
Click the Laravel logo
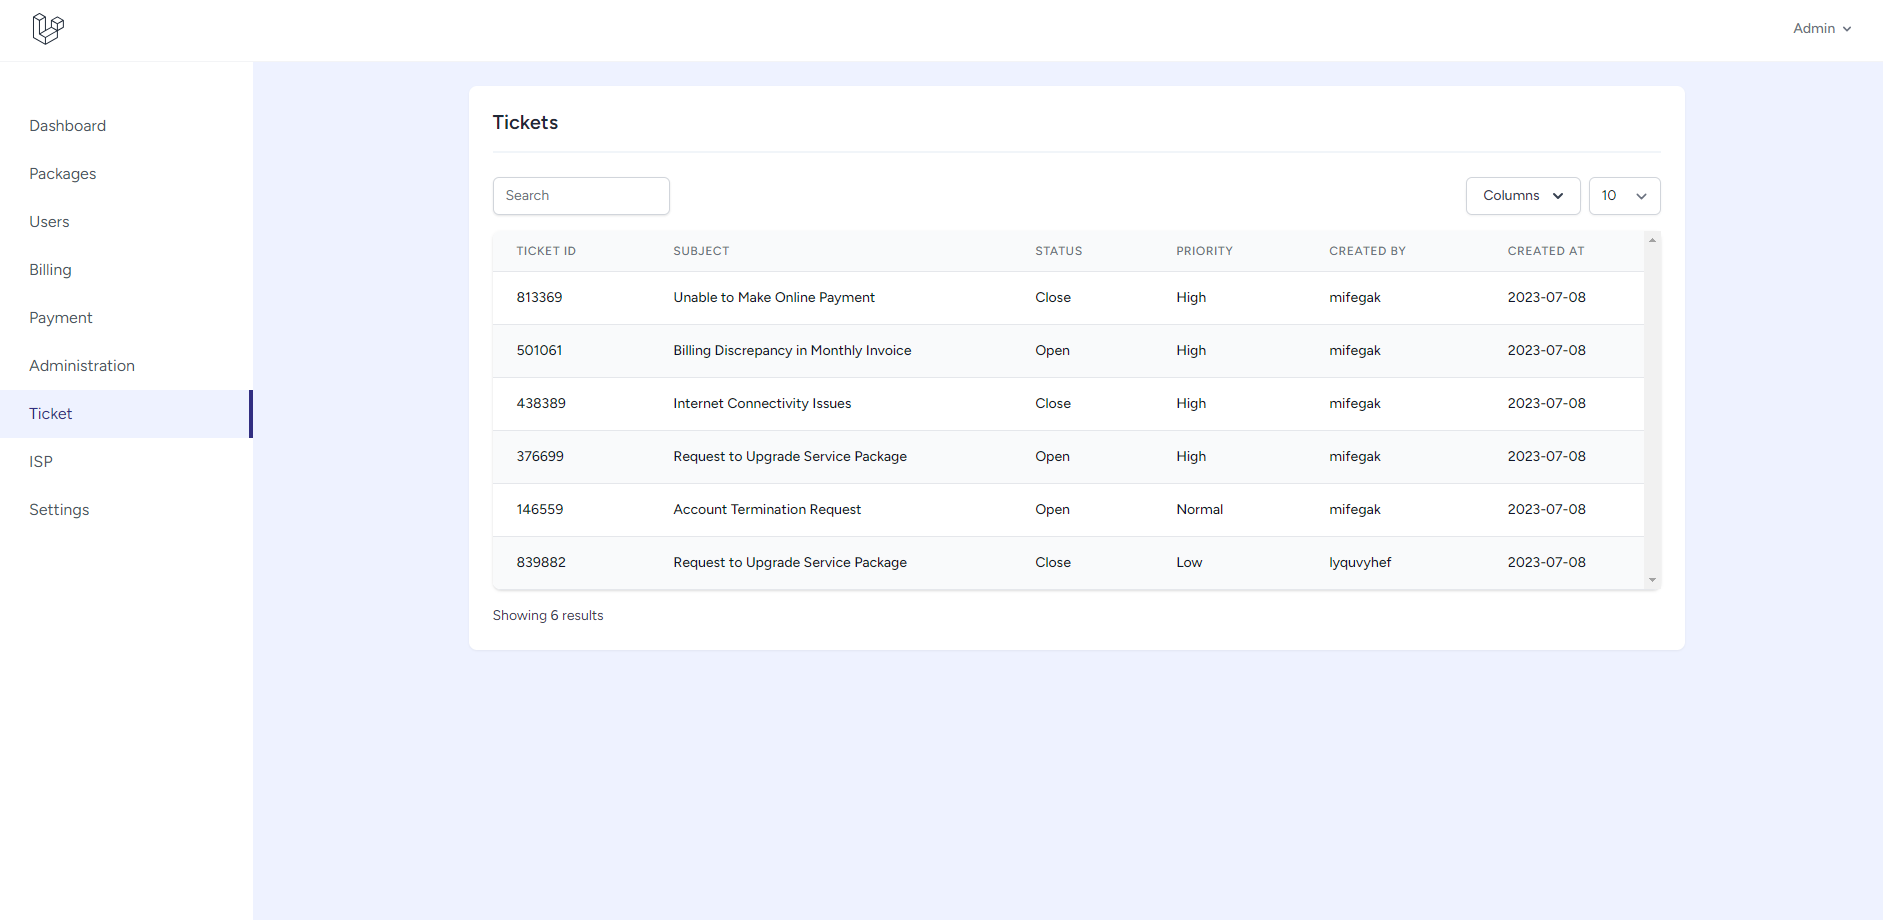click(x=47, y=28)
